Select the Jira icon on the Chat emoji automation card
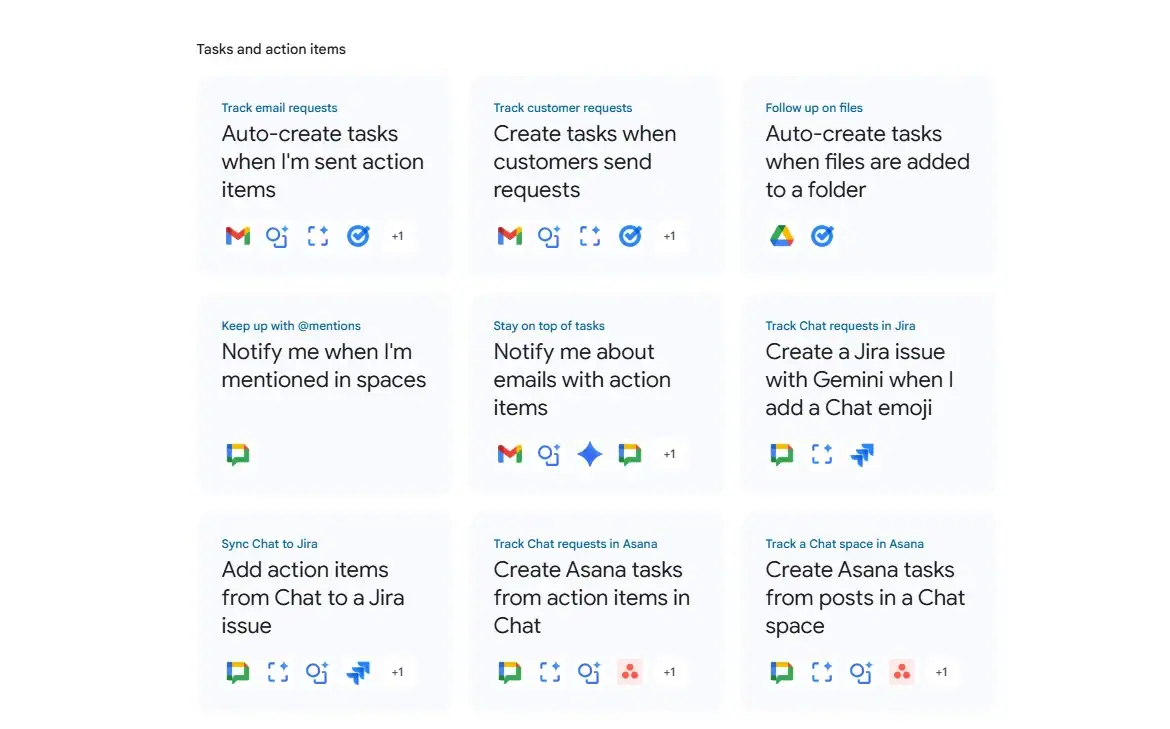The height and width of the screenshot is (729, 1170). click(x=862, y=454)
